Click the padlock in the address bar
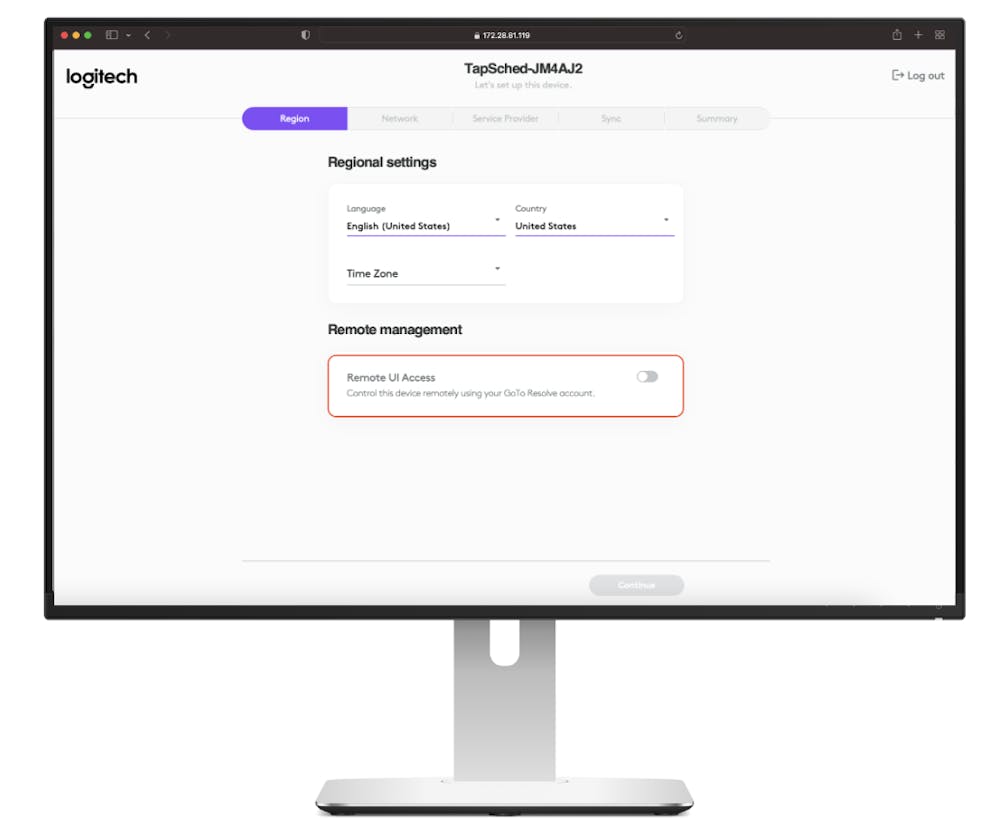The width and height of the screenshot is (1000, 839). pyautogui.click(x=475, y=33)
